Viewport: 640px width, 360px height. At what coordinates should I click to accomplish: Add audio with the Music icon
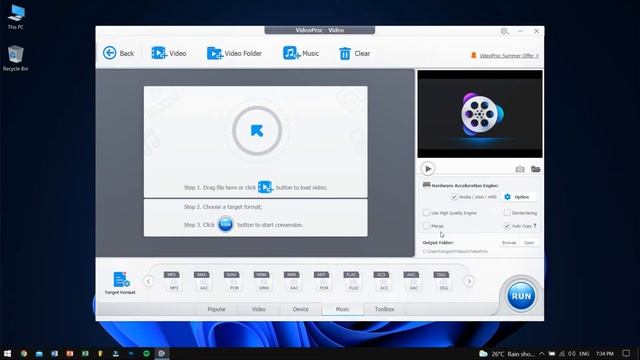point(291,53)
